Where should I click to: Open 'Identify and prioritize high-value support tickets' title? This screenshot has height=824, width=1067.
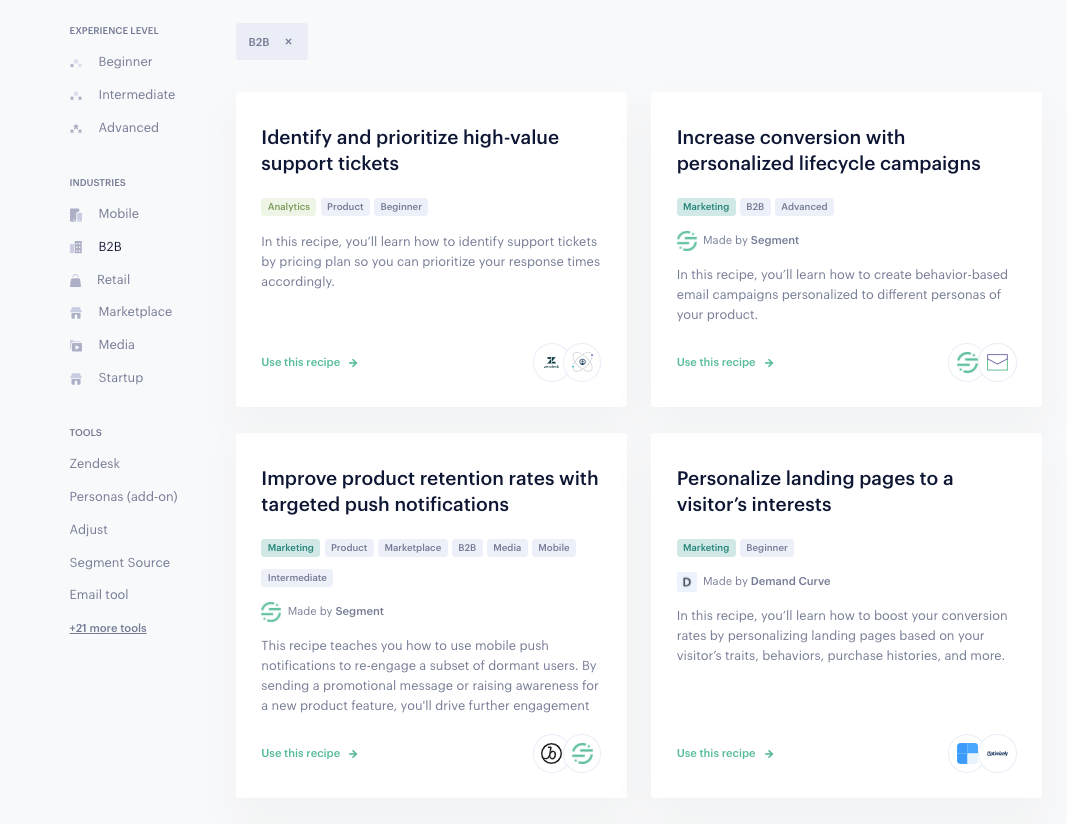pyautogui.click(x=410, y=150)
